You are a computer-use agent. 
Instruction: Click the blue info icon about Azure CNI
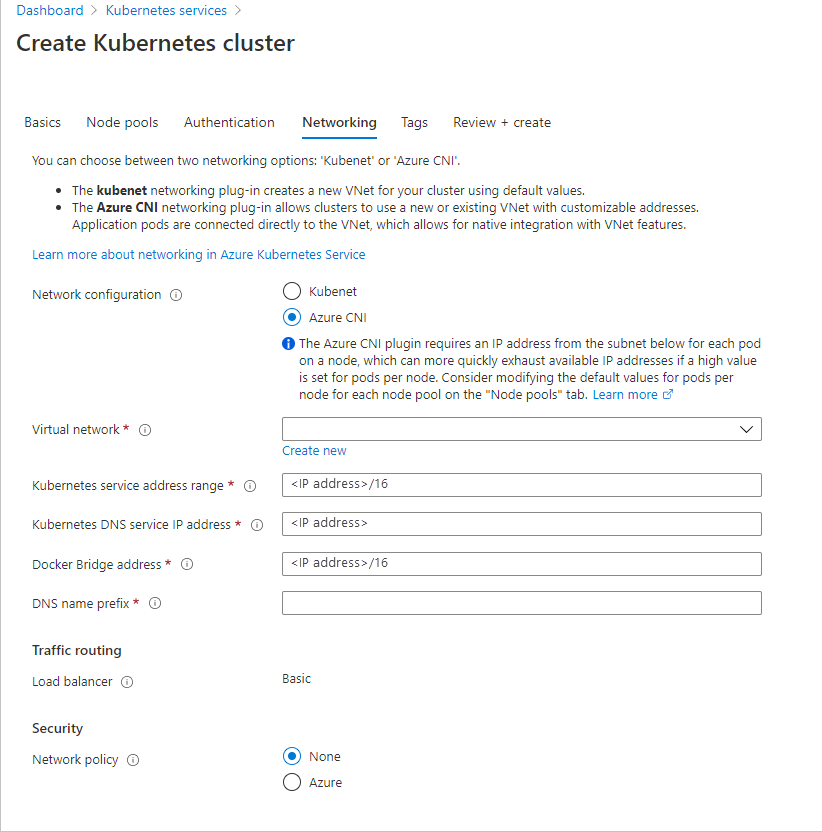coord(291,345)
